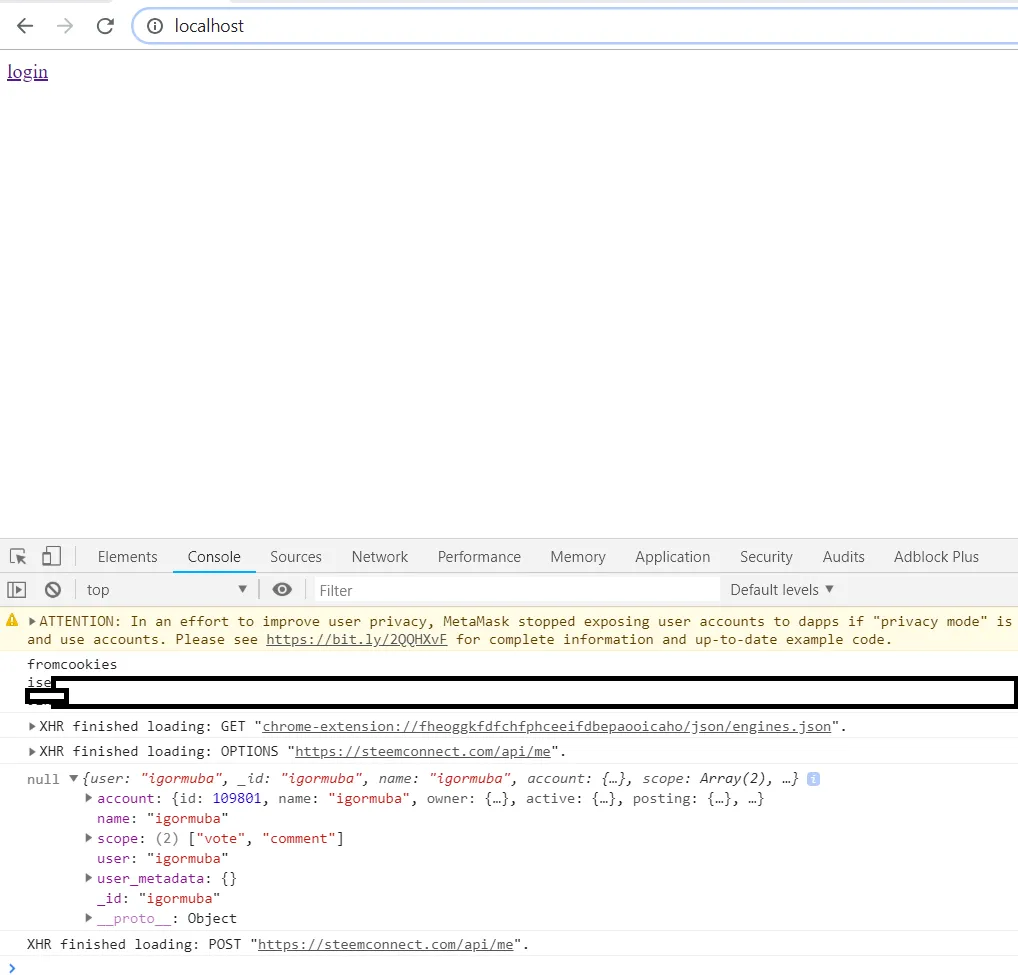Expand the ATTENTION MetaMask warning message
Viewport: 1018px width, 975px height.
click(32, 621)
